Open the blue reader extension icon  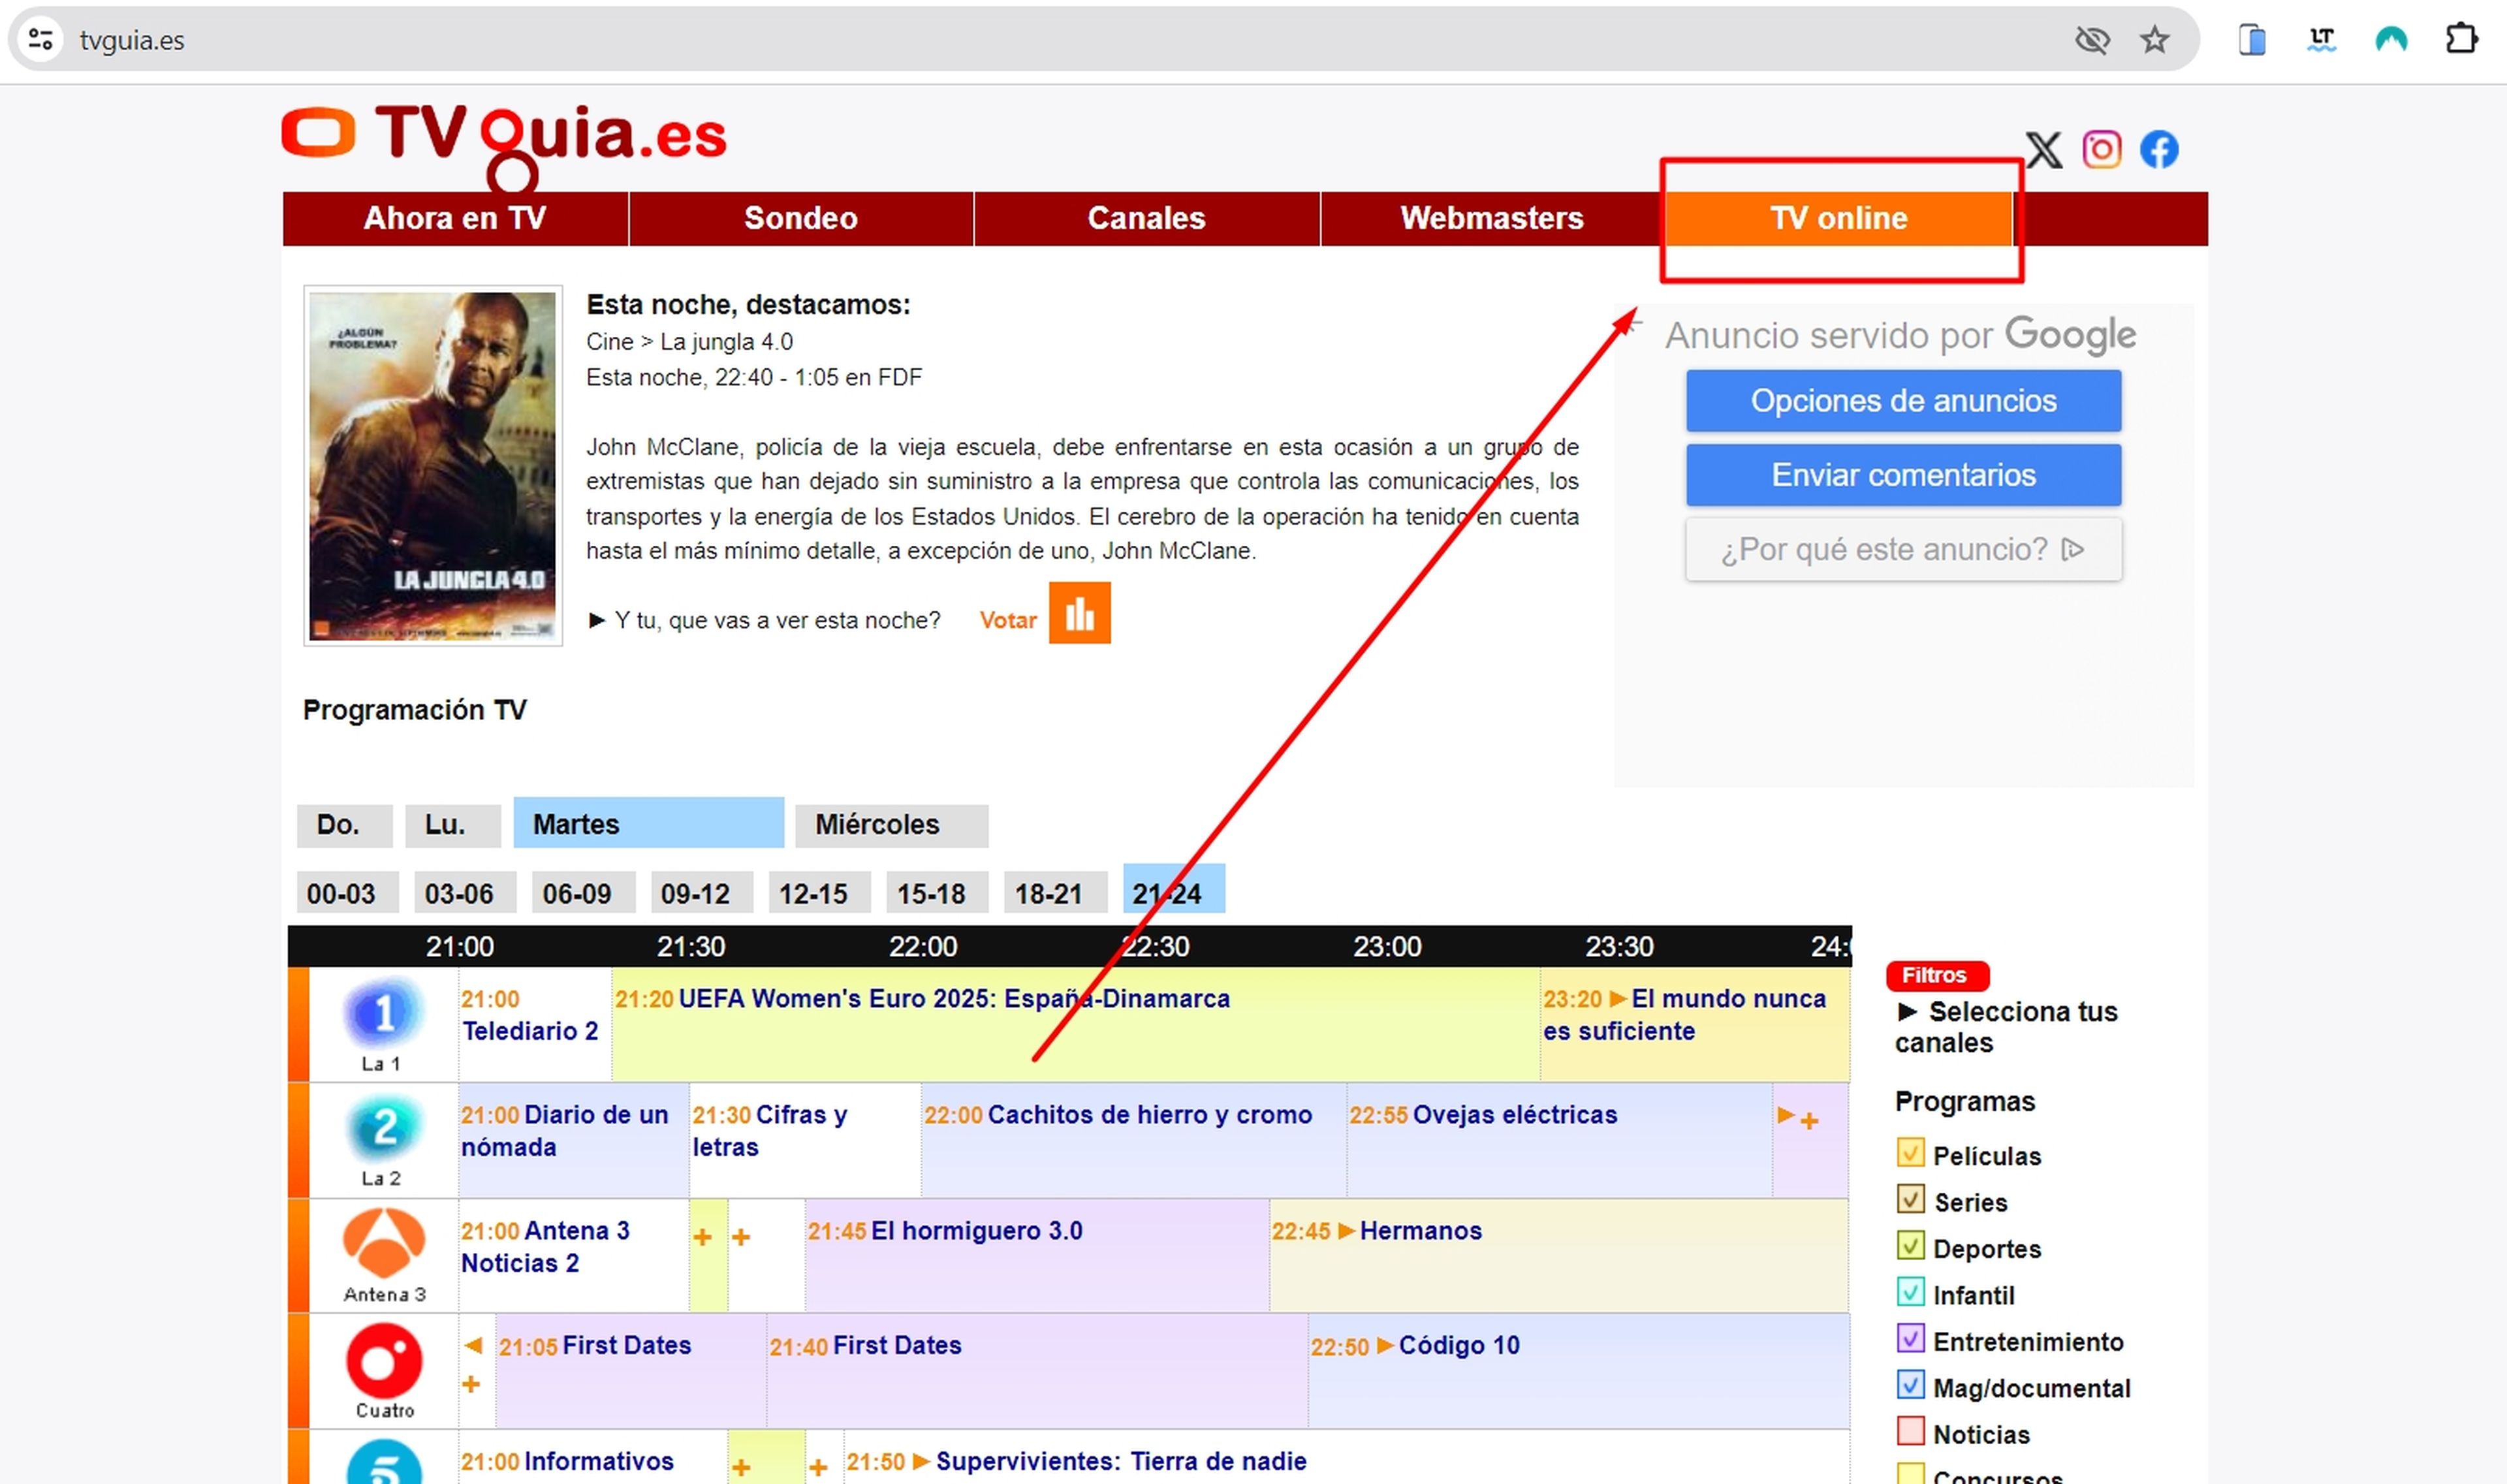2252,40
